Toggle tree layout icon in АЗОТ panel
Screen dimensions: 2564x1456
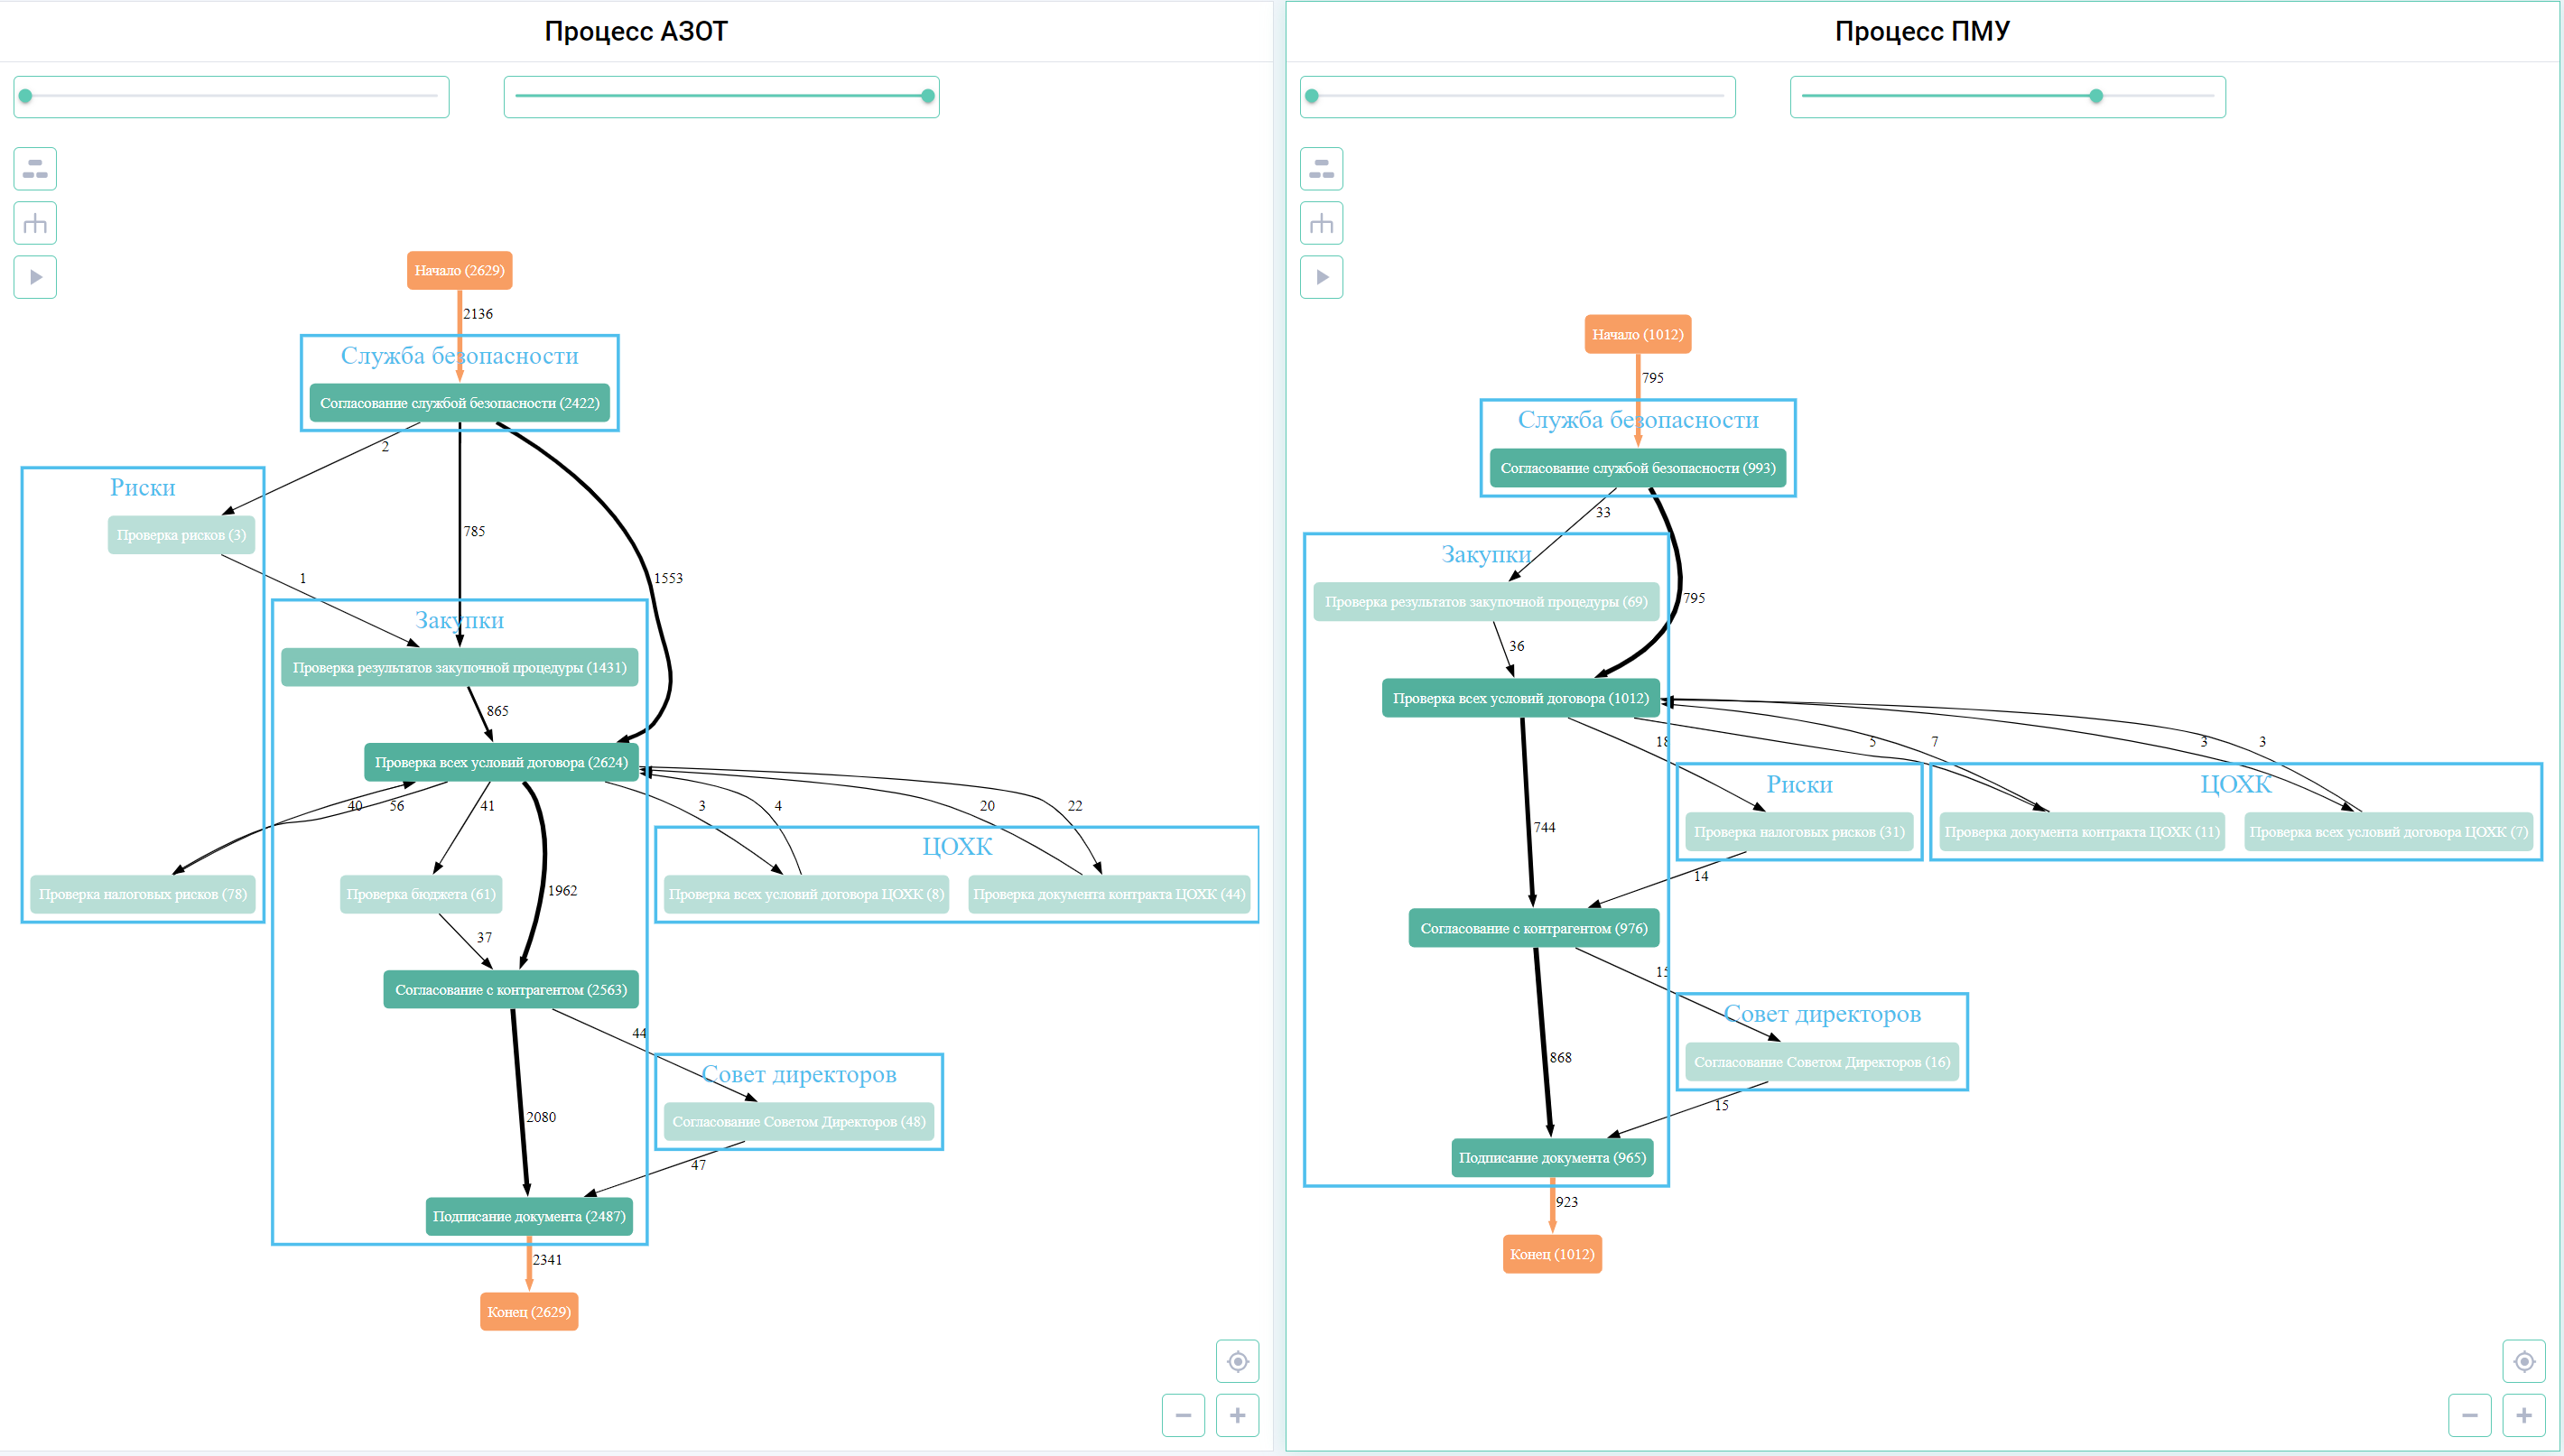[35, 223]
